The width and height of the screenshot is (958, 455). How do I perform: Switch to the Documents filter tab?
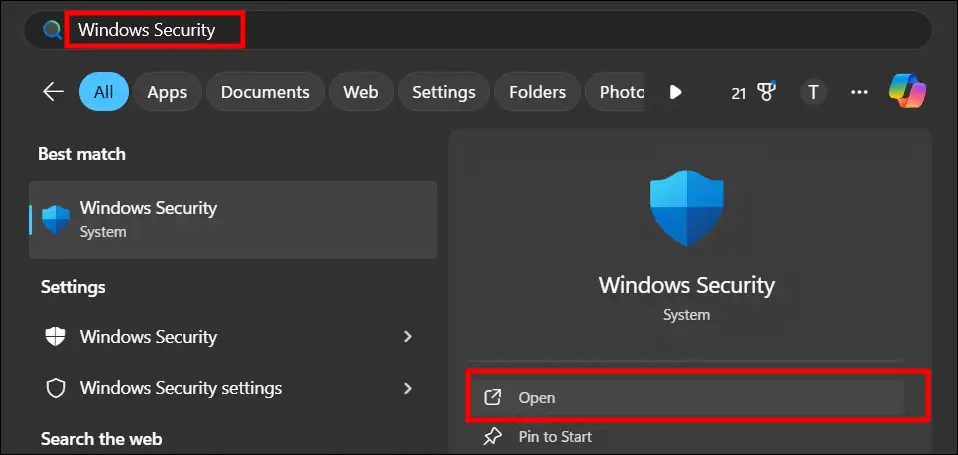pos(265,92)
